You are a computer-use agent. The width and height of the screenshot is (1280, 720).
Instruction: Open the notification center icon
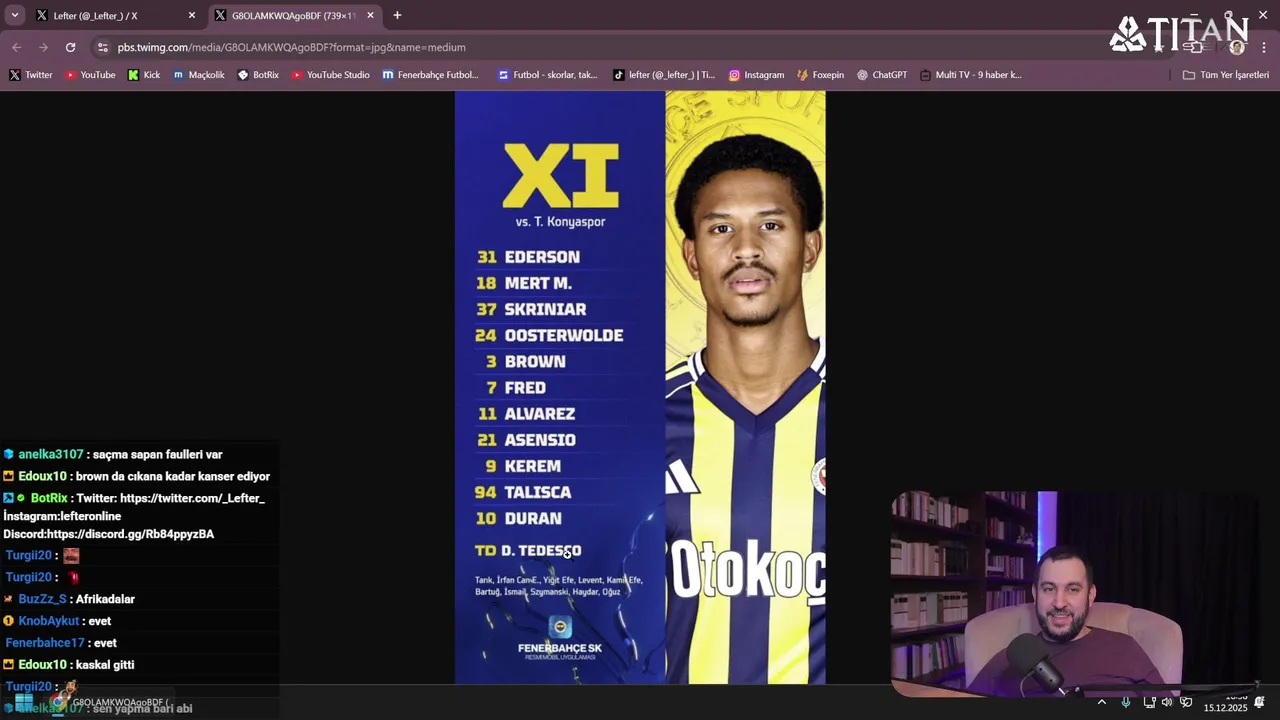1260,702
